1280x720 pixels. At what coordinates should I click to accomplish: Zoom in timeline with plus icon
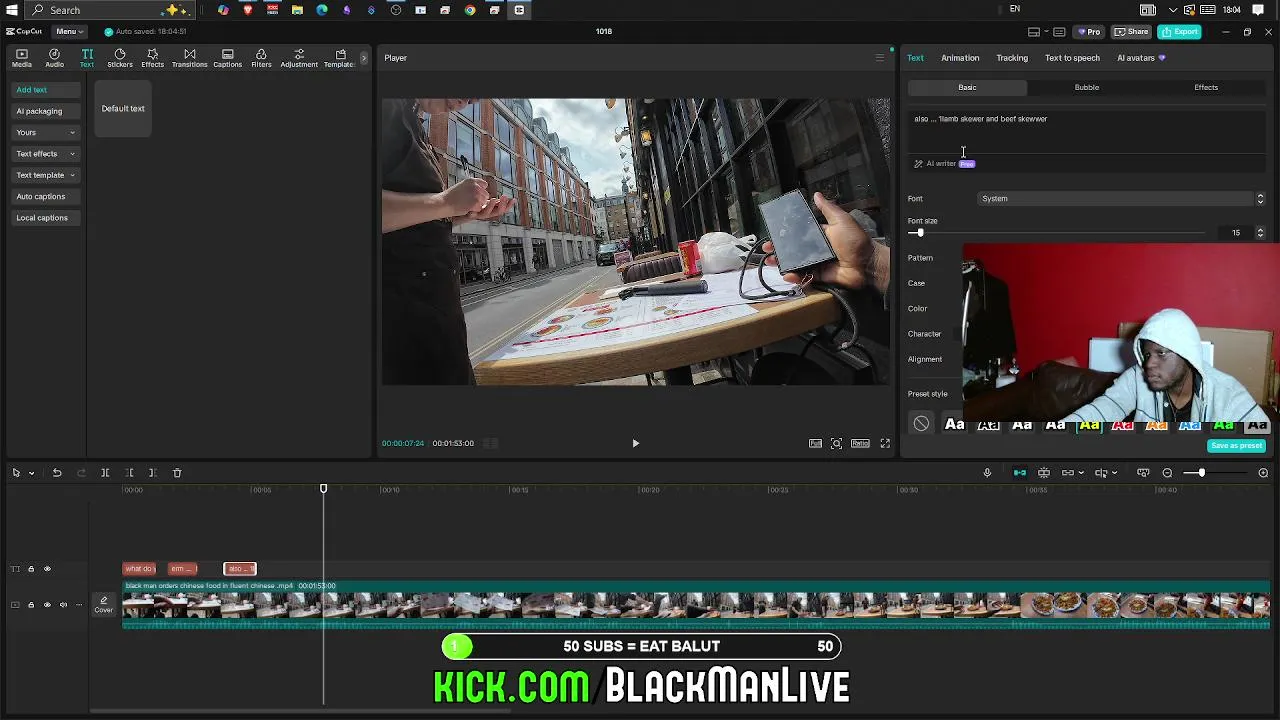(1263, 473)
